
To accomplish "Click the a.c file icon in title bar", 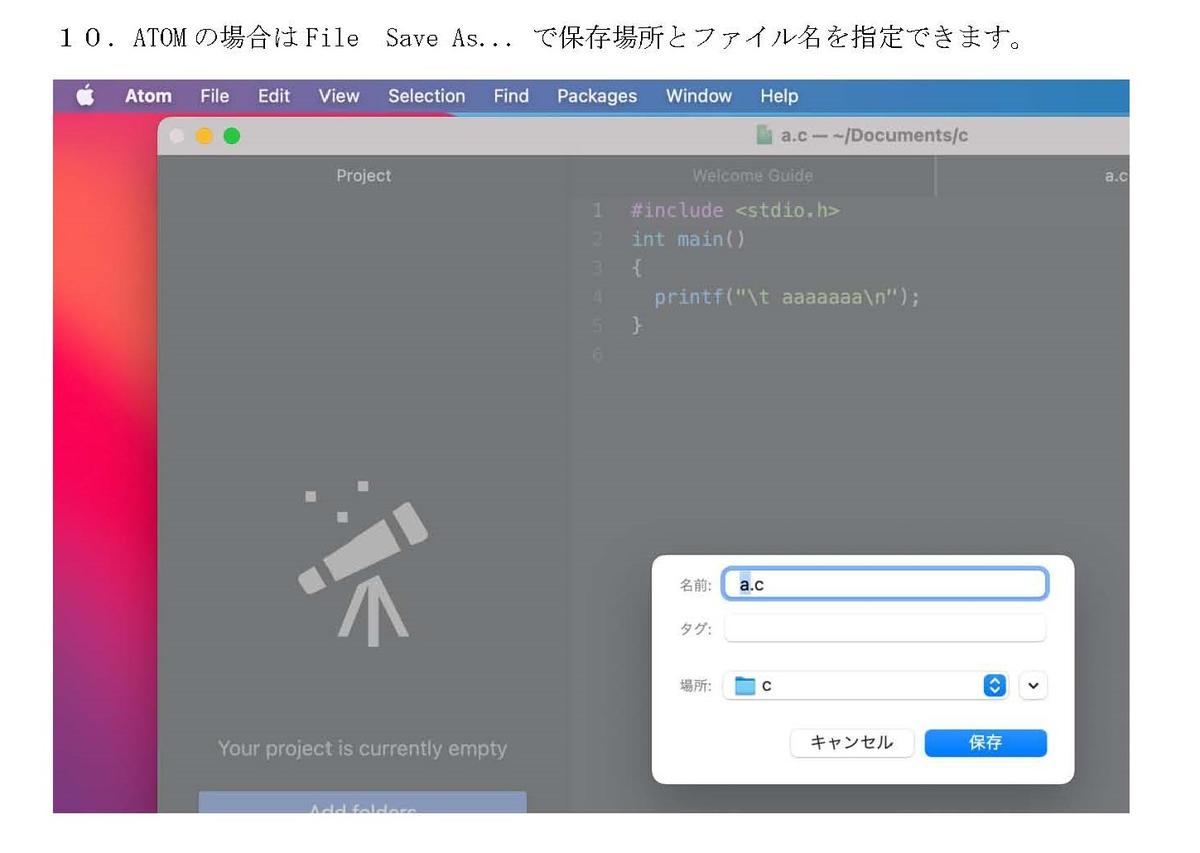I will pos(765,136).
